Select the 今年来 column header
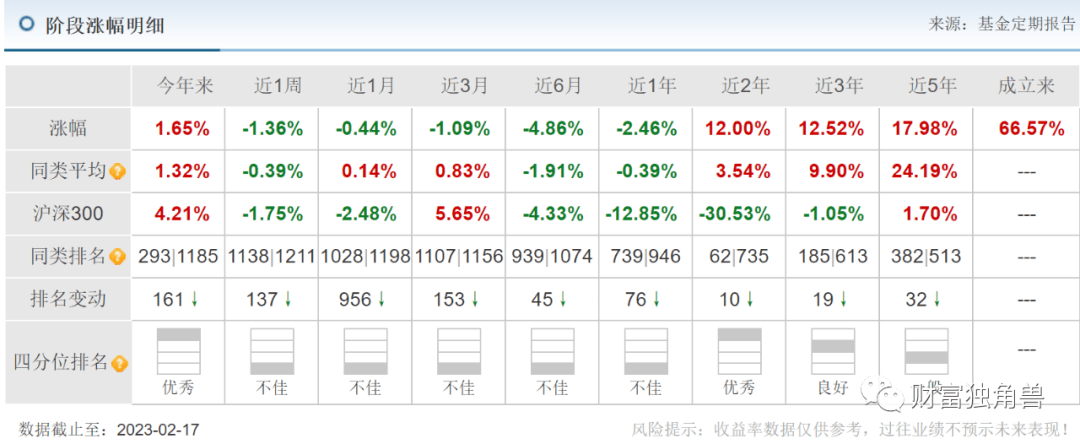This screenshot has height=444, width=1080. [x=184, y=86]
